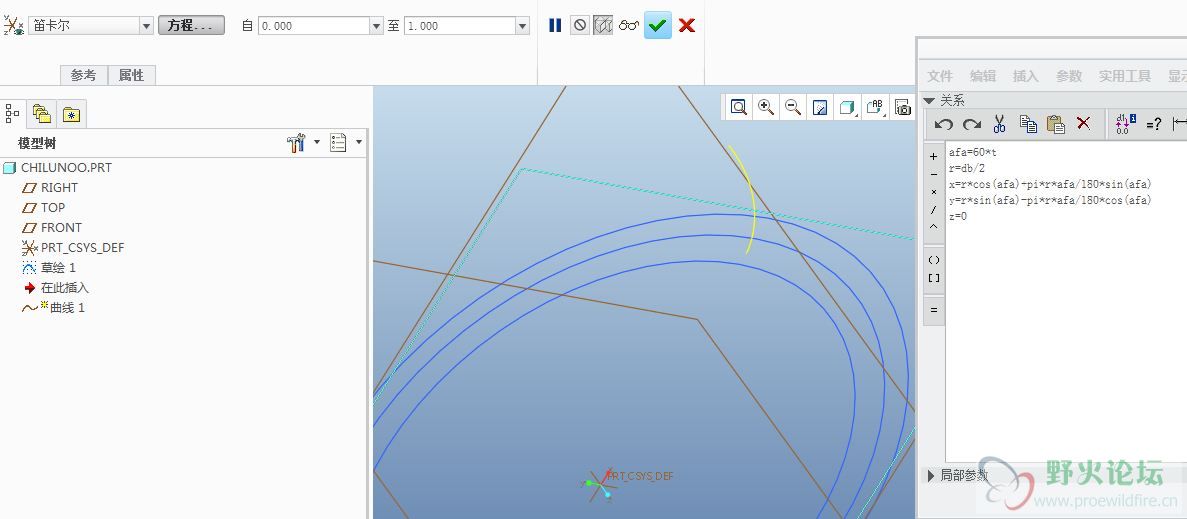Click the Refit view icon

[739, 107]
